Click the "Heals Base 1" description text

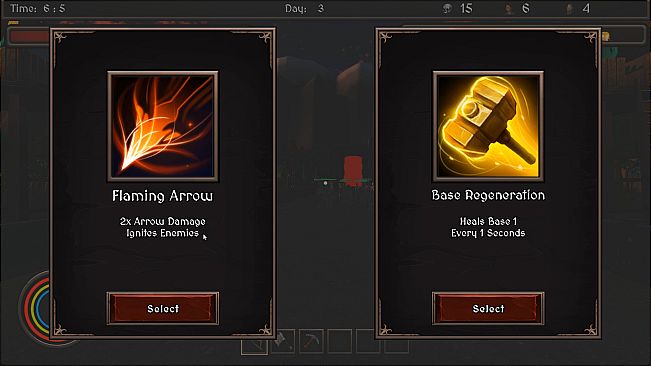[488, 221]
